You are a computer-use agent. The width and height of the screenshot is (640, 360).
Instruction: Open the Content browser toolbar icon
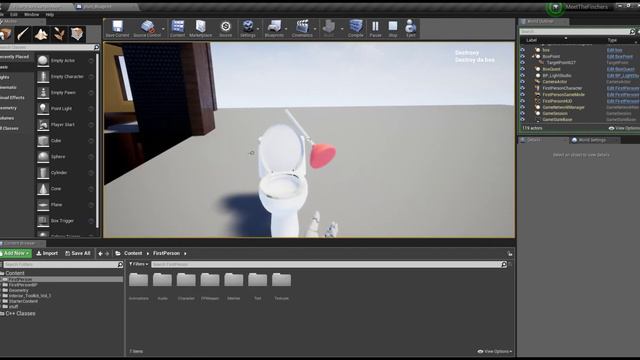click(178, 29)
